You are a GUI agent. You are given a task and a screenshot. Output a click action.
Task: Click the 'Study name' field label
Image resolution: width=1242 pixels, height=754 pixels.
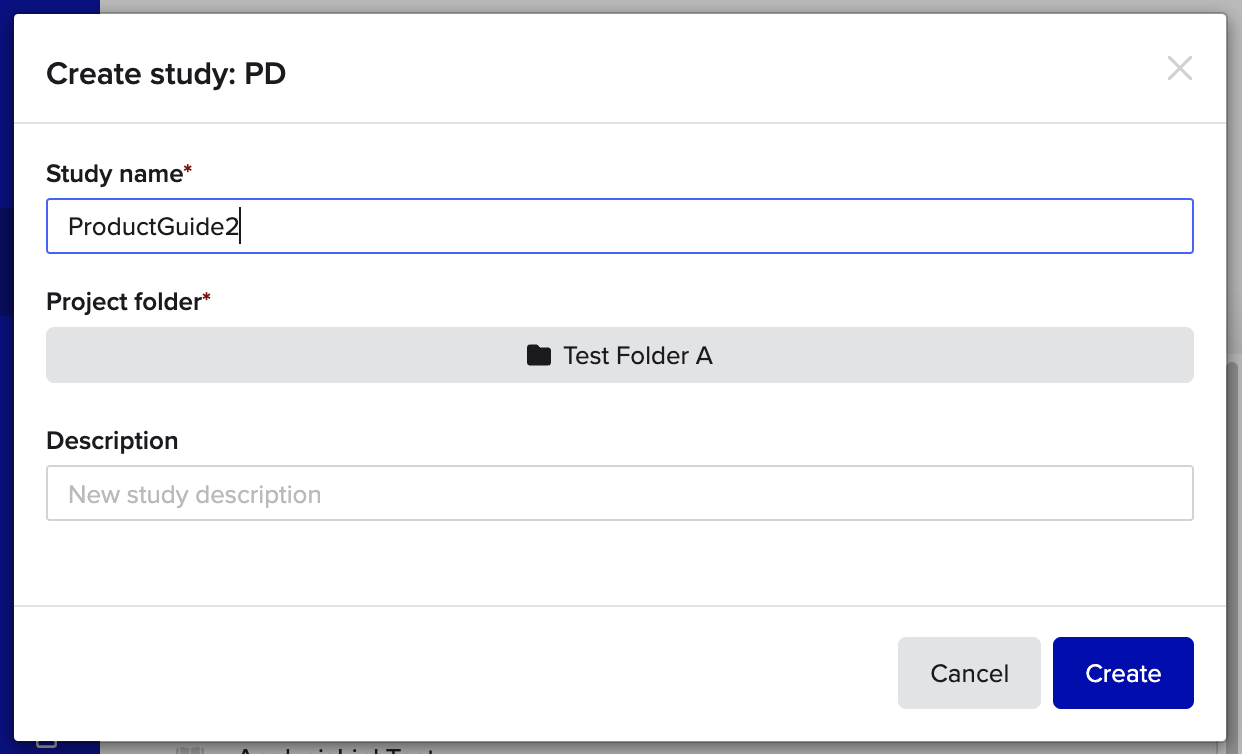[x=114, y=173]
